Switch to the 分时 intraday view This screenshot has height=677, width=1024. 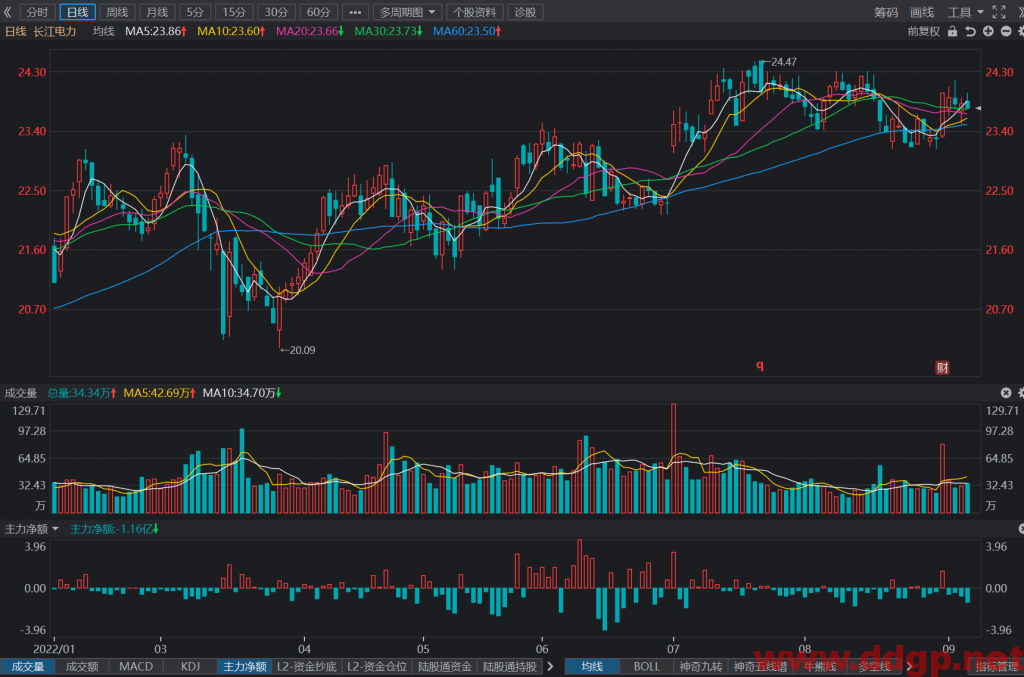coord(37,12)
